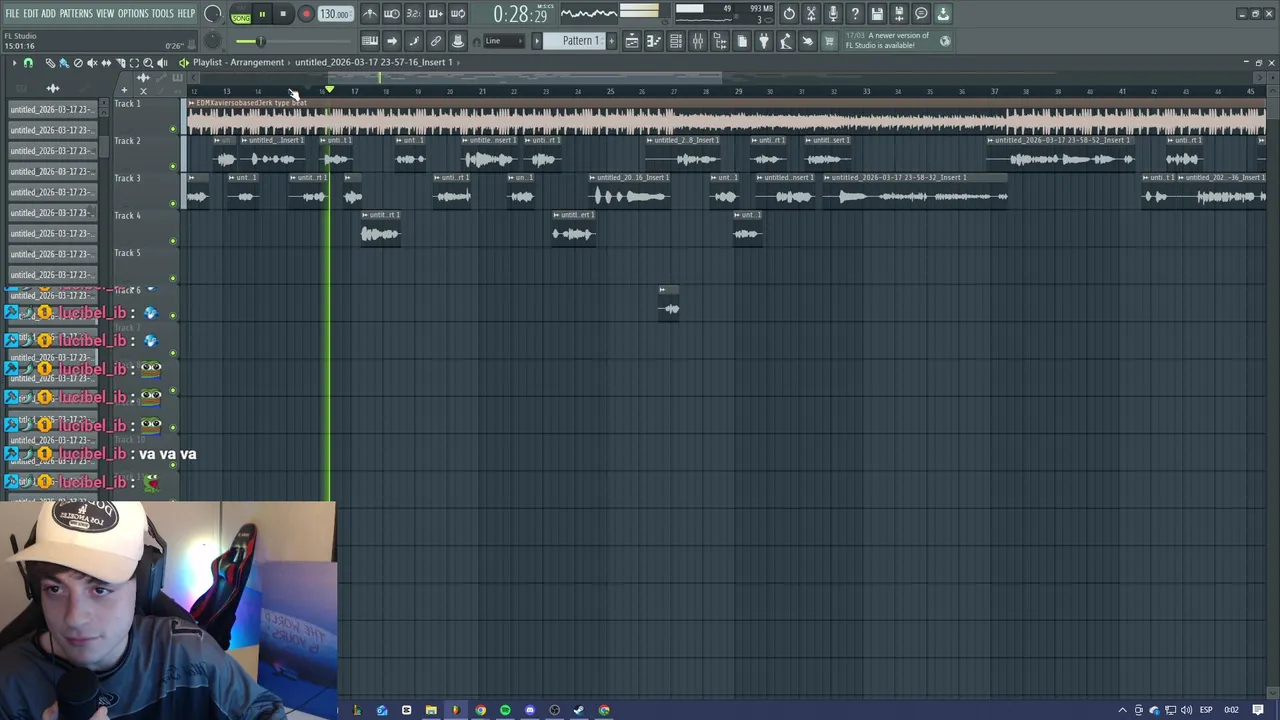
Task: Open the content library cart icon
Action: pos(829,41)
